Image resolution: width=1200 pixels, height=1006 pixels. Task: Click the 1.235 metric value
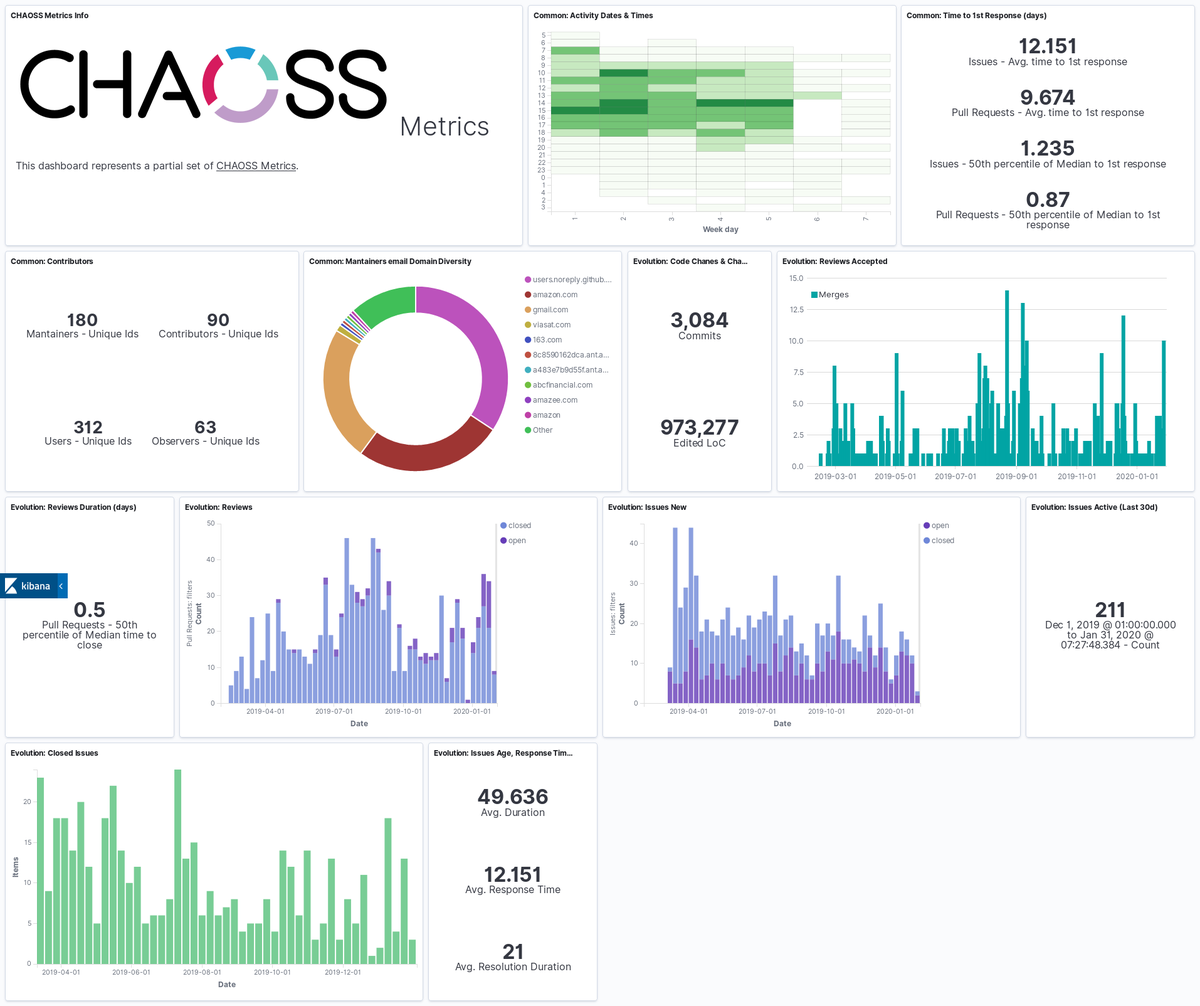coord(1047,148)
